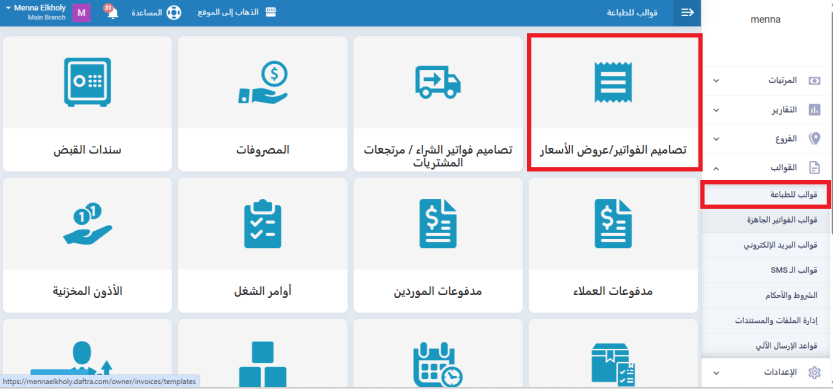Collapse the sidebar with the menu arrow icon
This screenshot has height=389, width=833.
point(687,12)
